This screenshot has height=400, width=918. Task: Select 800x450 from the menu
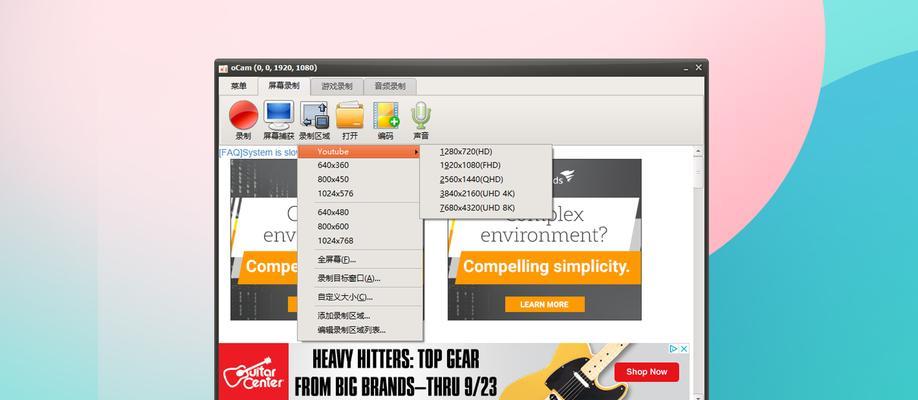(x=360, y=179)
